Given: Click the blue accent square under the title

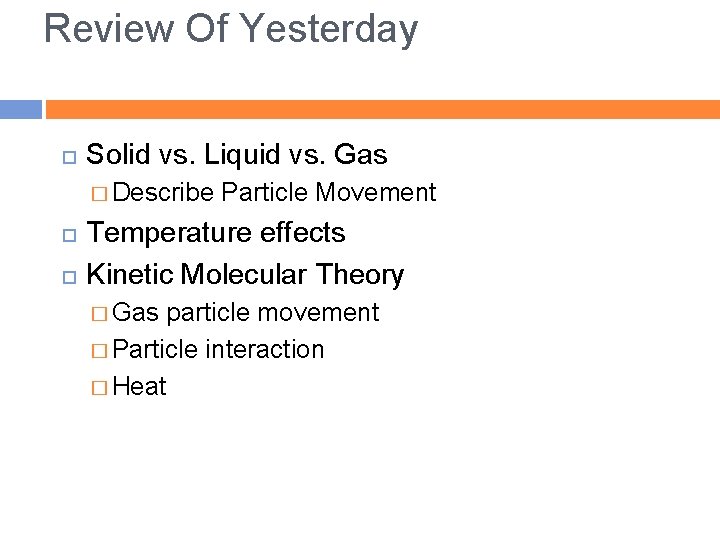Looking at the screenshot, I should 21,109.
